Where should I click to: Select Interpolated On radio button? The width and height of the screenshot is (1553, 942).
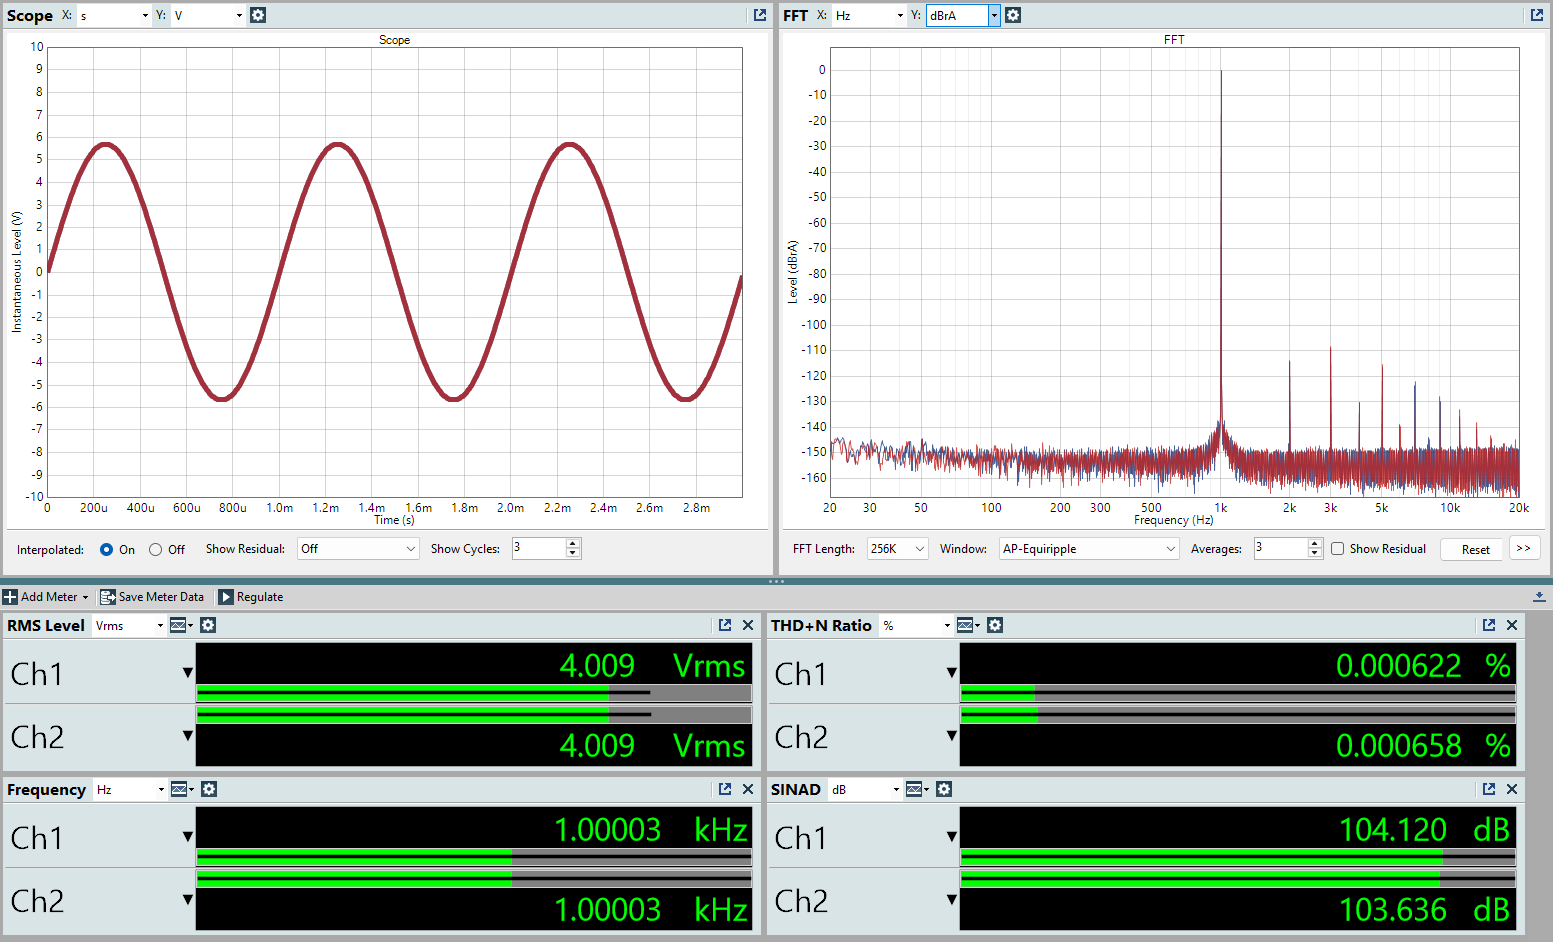point(107,549)
